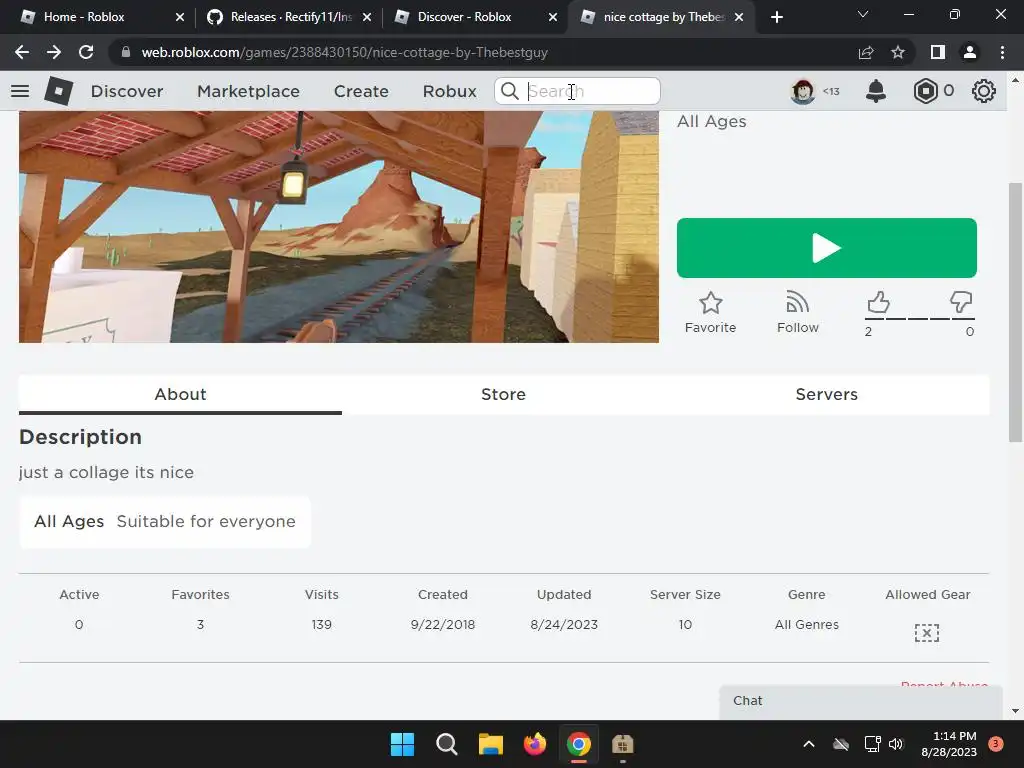The image size is (1024, 768).
Task: Open the Robux balance icon
Action: 925,91
